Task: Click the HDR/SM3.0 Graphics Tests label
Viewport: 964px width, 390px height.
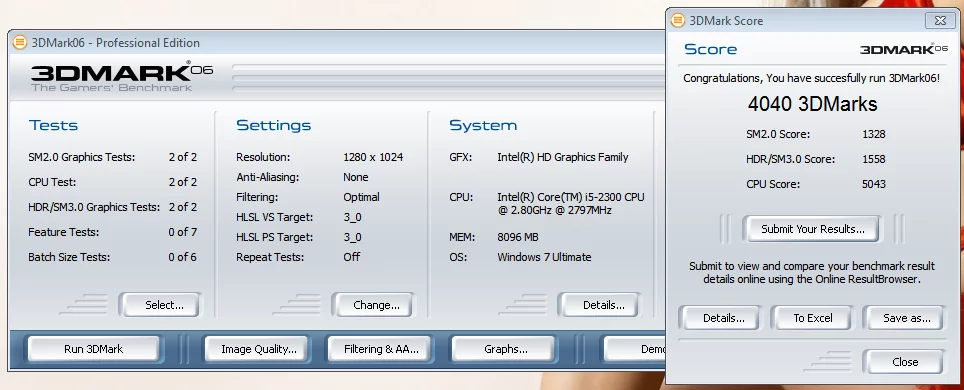Action: click(x=94, y=207)
